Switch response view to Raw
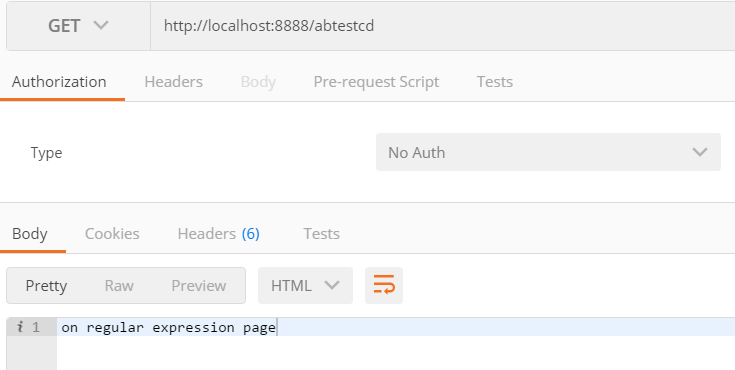Screen dimensions: 735x370 (119, 286)
